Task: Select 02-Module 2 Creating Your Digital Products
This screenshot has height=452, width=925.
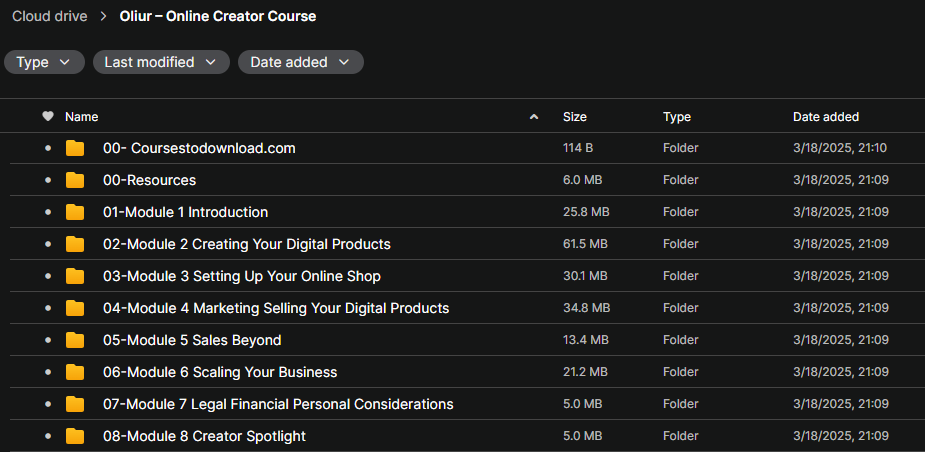Action: coord(247,244)
